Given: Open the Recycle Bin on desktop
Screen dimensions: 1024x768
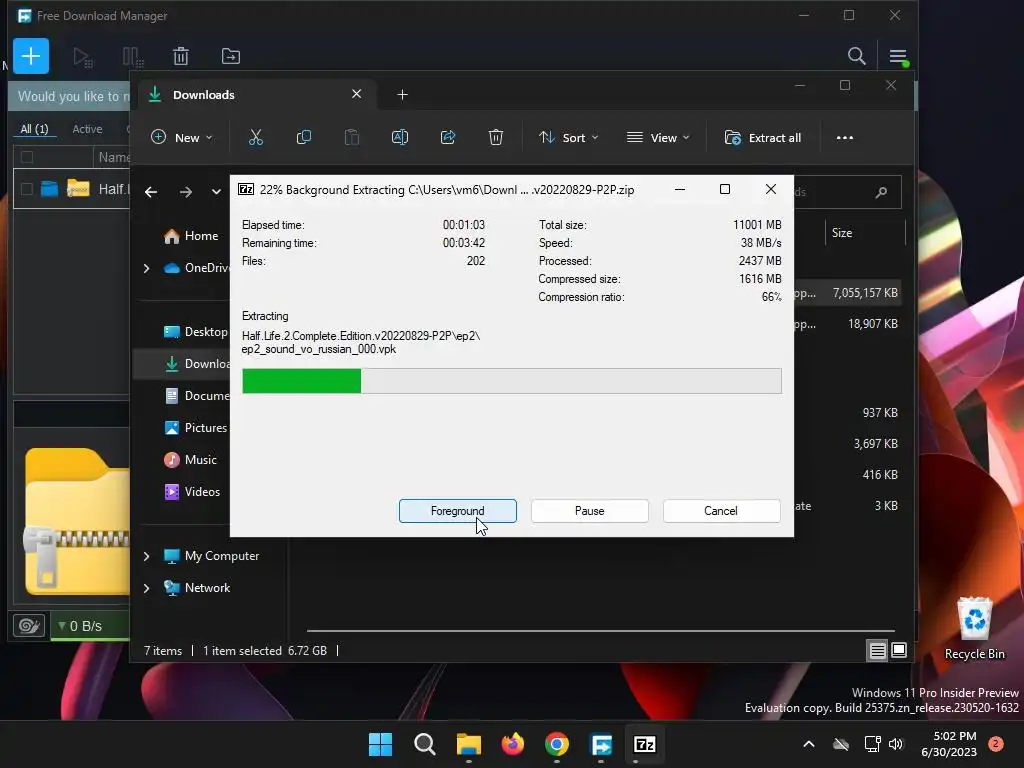Looking at the screenshot, I should 974,628.
